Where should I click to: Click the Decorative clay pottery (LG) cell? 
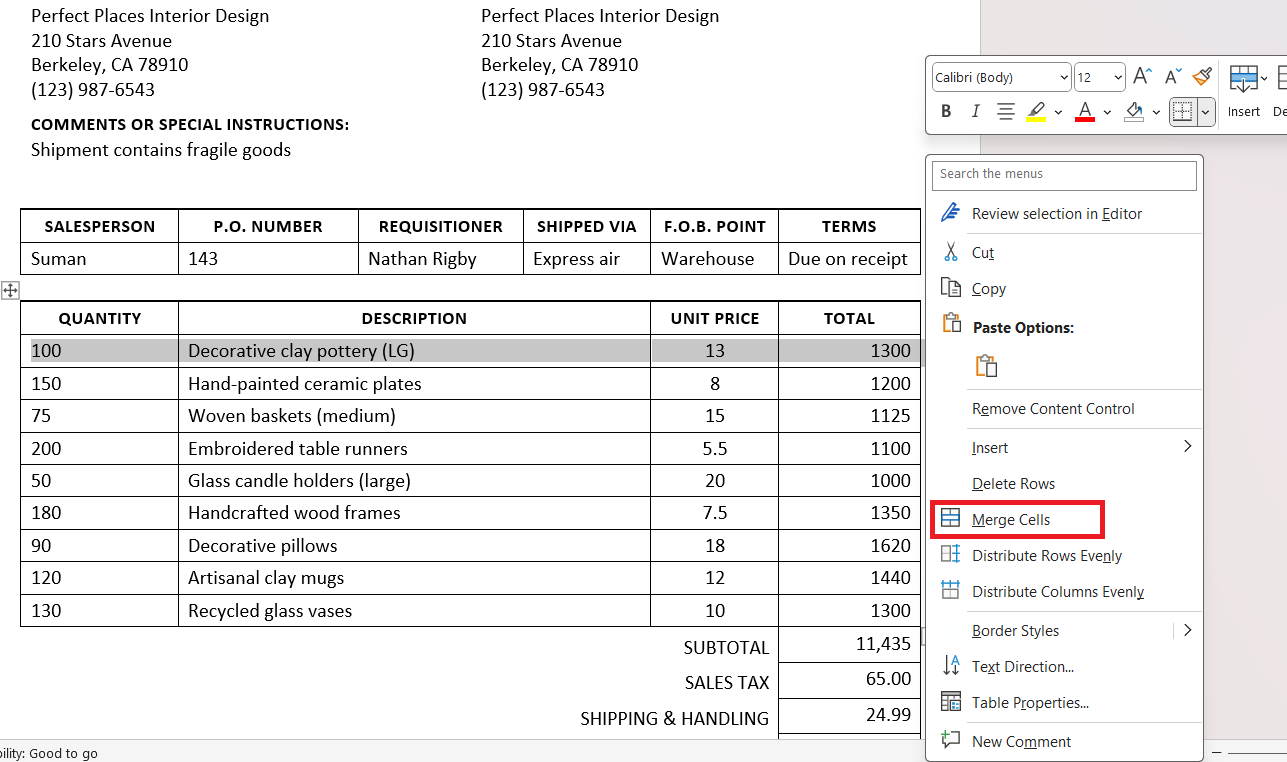[x=414, y=351]
